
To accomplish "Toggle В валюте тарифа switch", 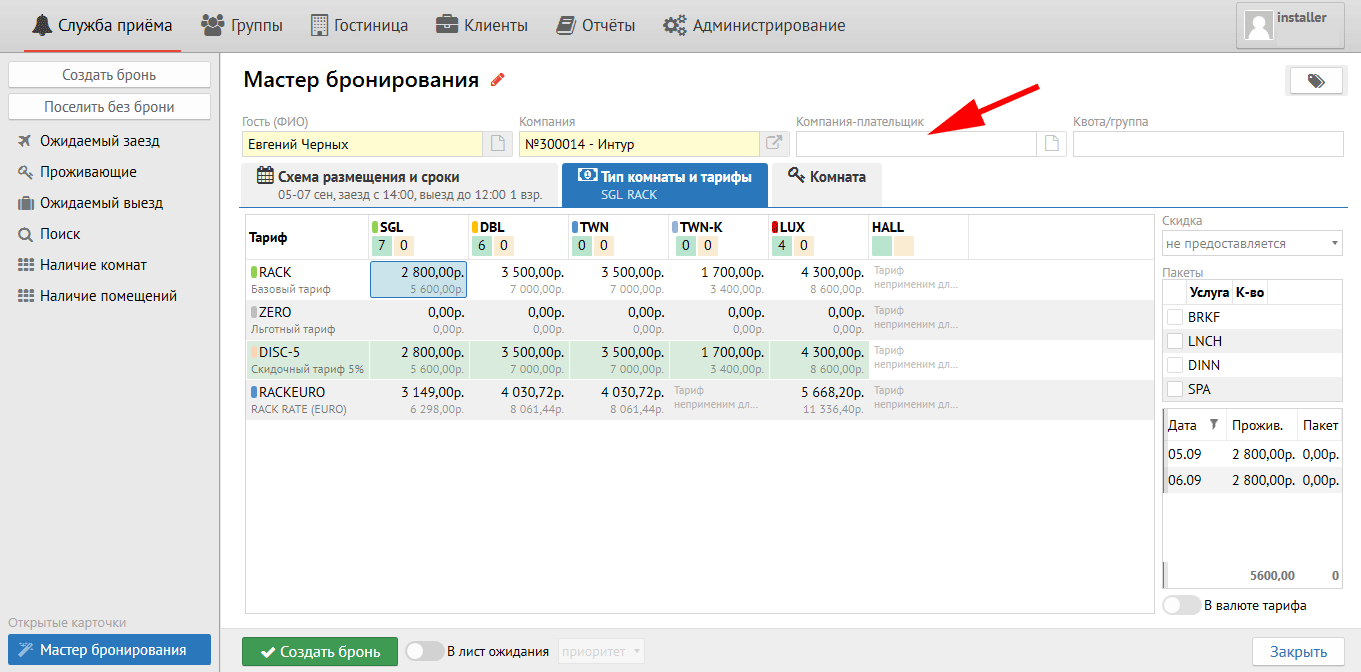I will click(x=1182, y=605).
